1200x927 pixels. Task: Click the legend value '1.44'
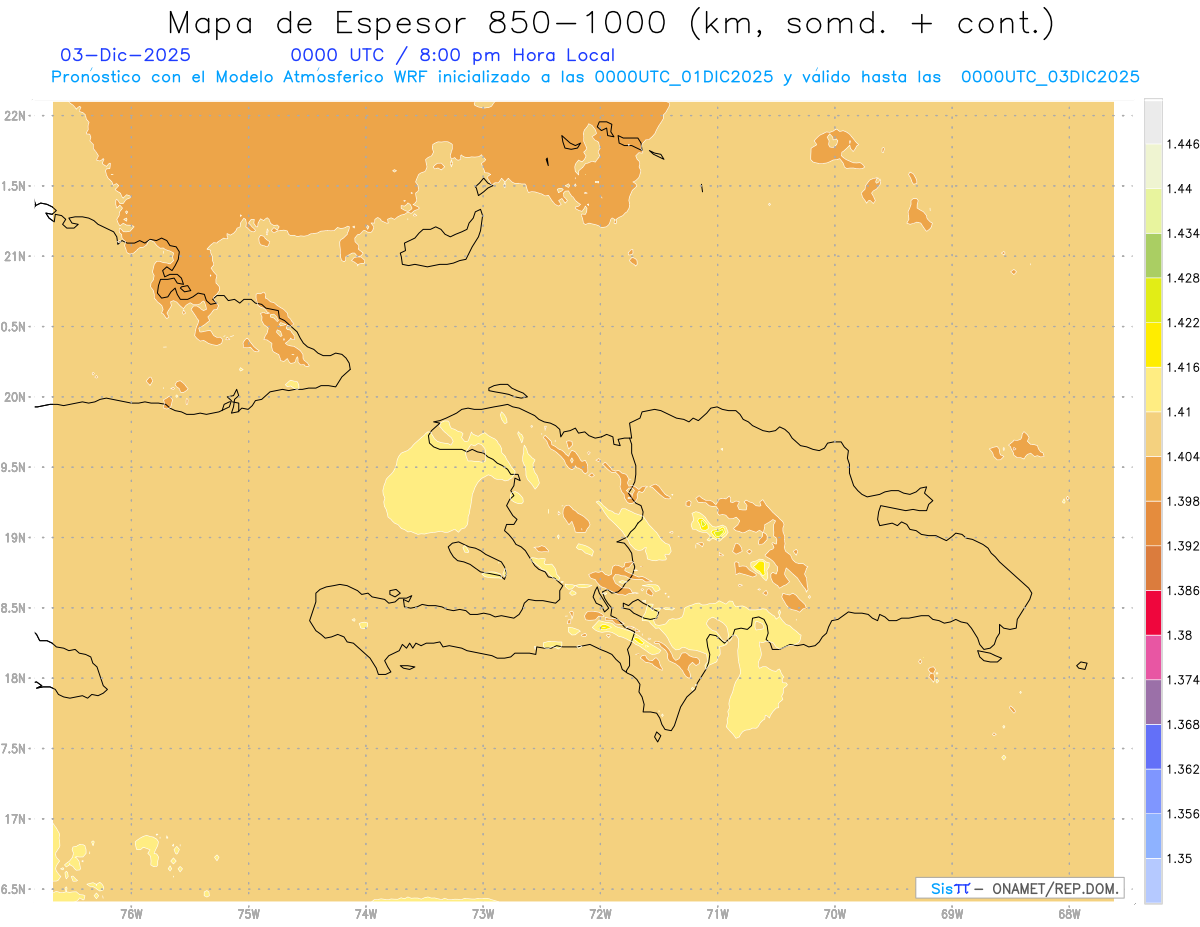click(x=1181, y=189)
